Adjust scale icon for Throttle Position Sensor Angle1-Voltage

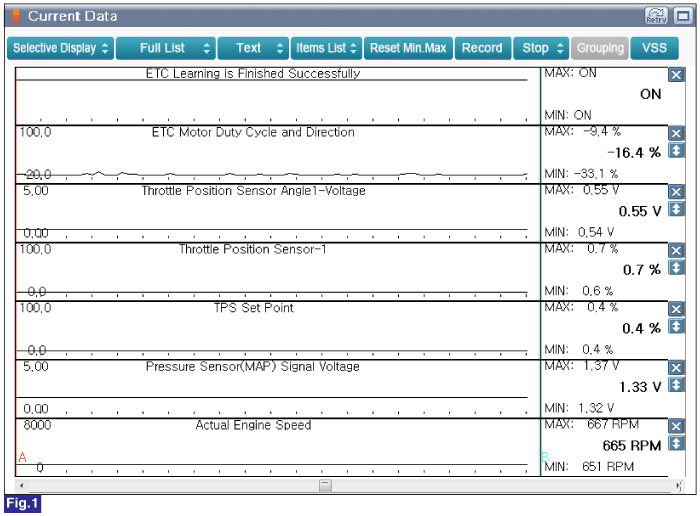click(x=676, y=209)
